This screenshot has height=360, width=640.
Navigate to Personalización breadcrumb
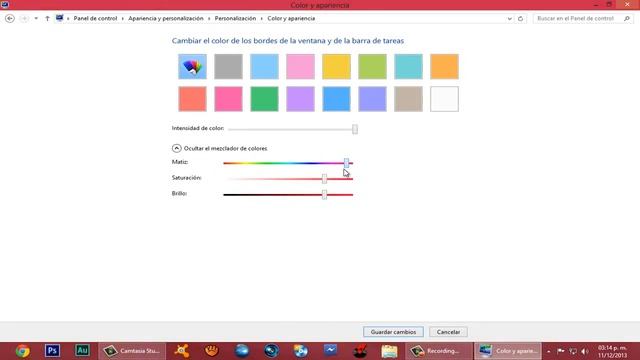[236, 18]
